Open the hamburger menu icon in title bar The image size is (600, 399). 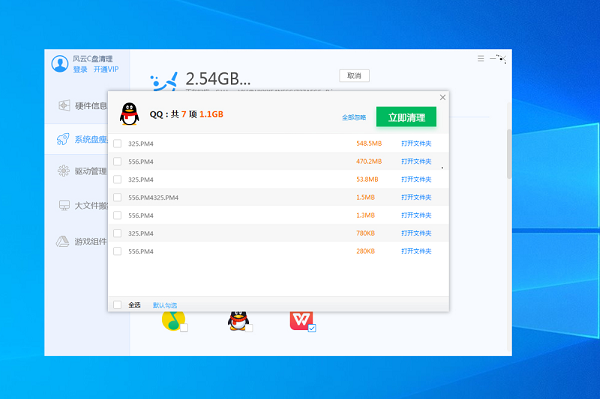coord(481,59)
